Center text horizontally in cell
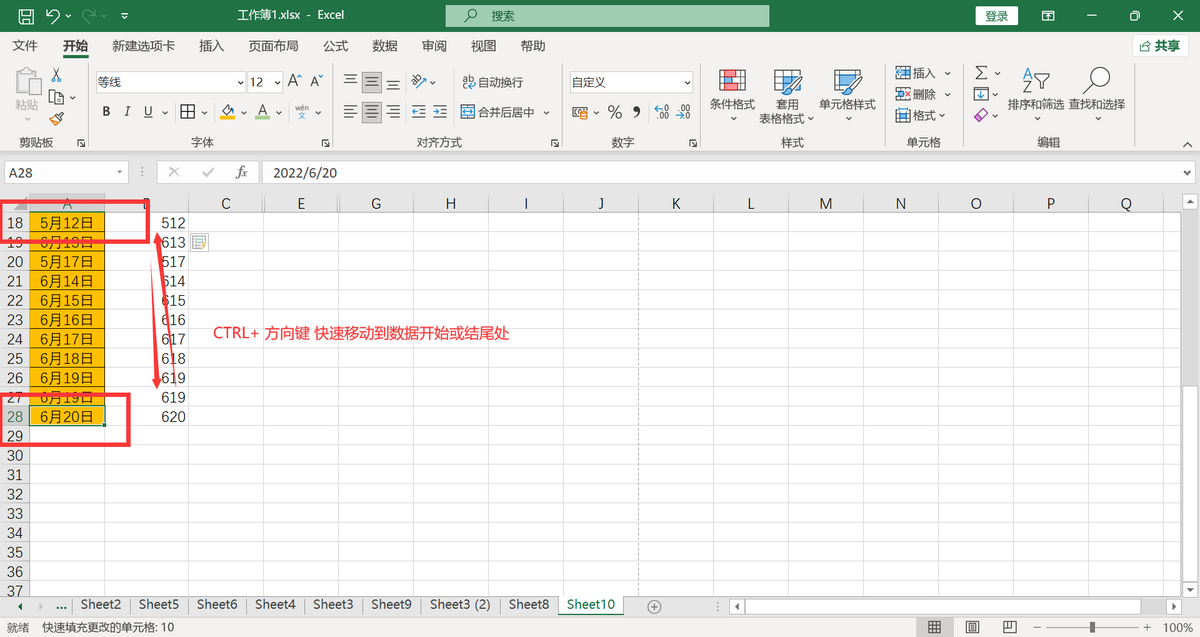 (372, 112)
